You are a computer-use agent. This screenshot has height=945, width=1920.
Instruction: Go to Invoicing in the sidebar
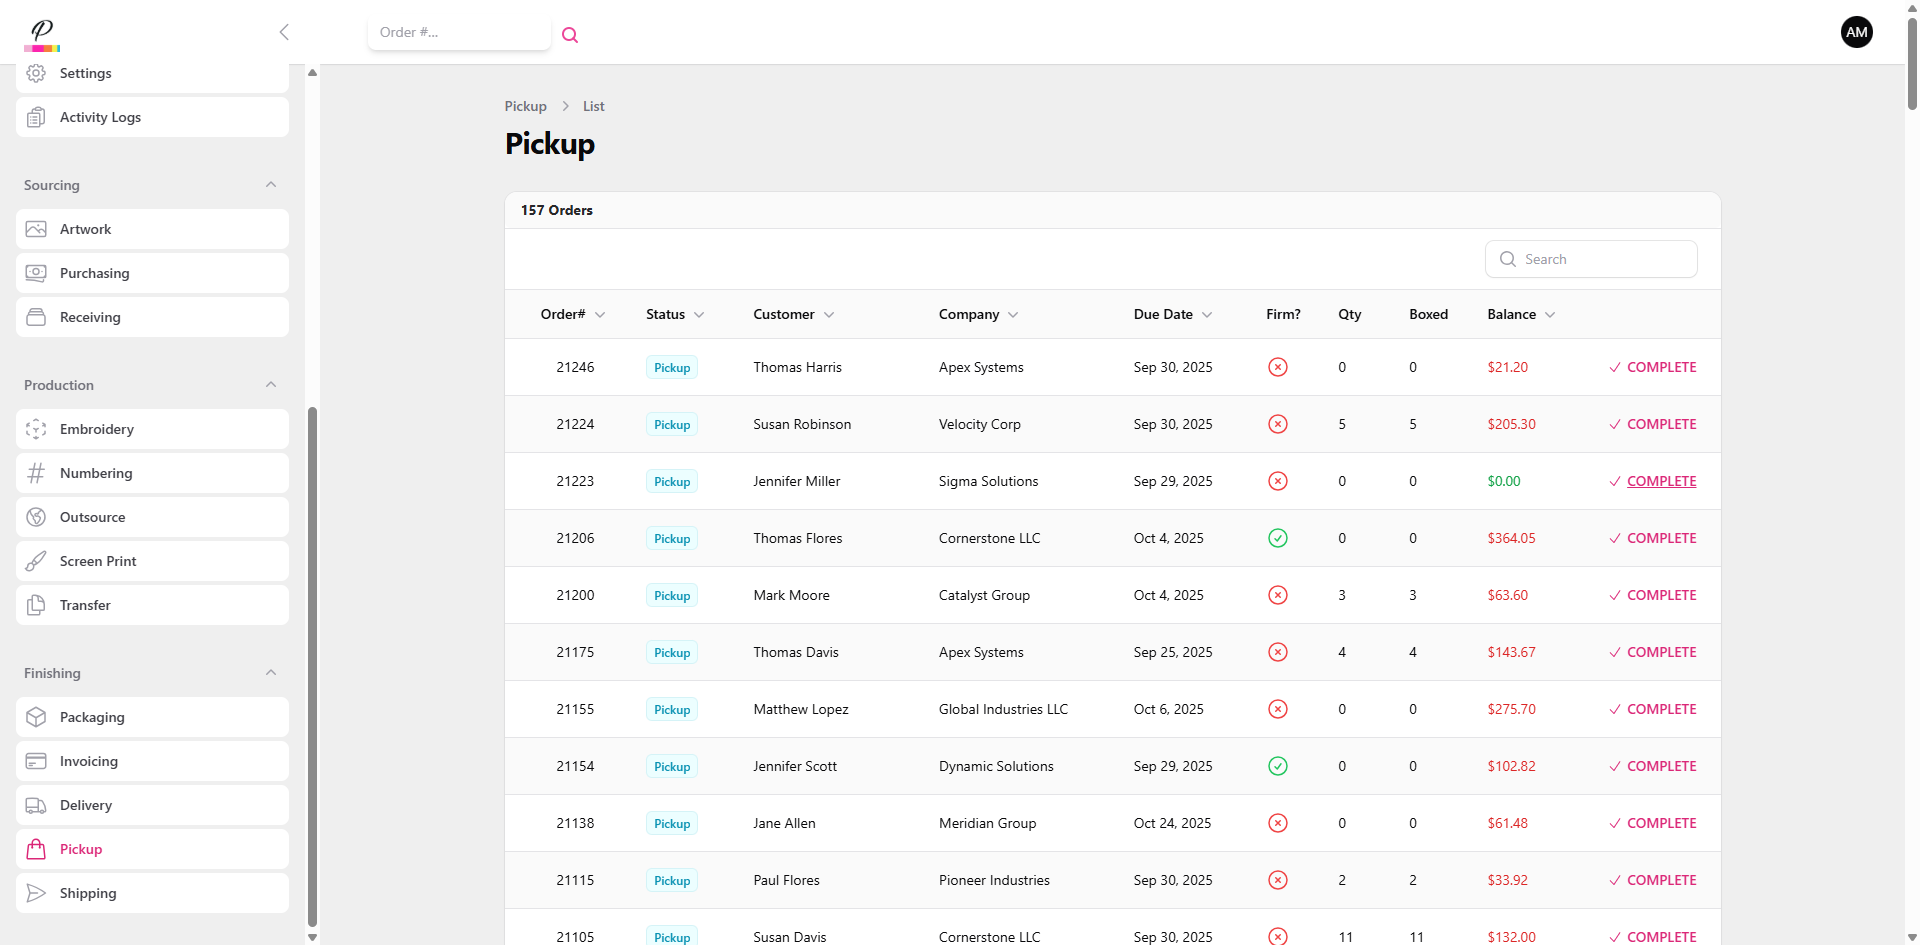[x=89, y=761]
